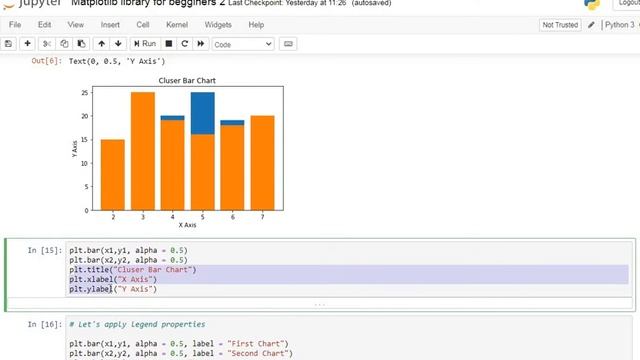Cut selected cells with scissors icon
The image size is (640, 360).
coord(47,44)
